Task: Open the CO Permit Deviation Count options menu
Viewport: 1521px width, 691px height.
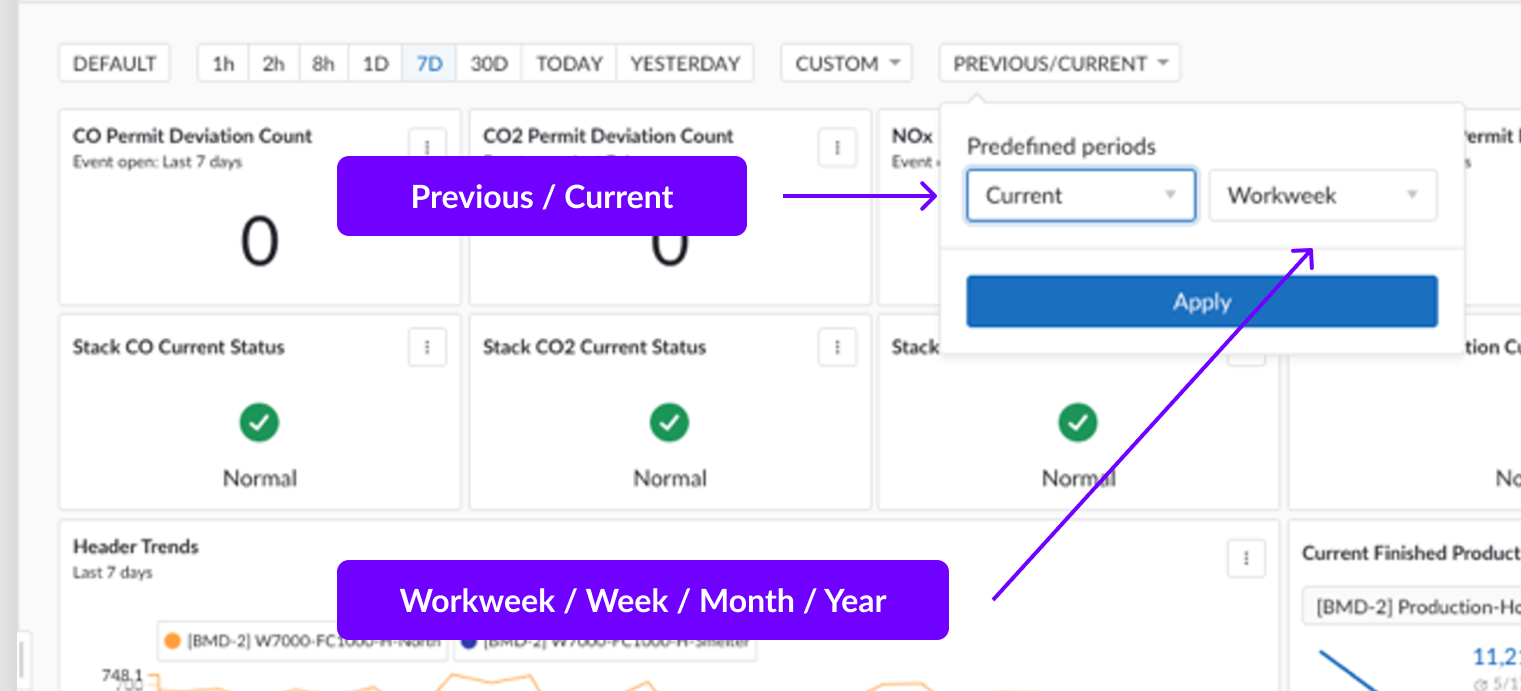Action: [x=427, y=147]
